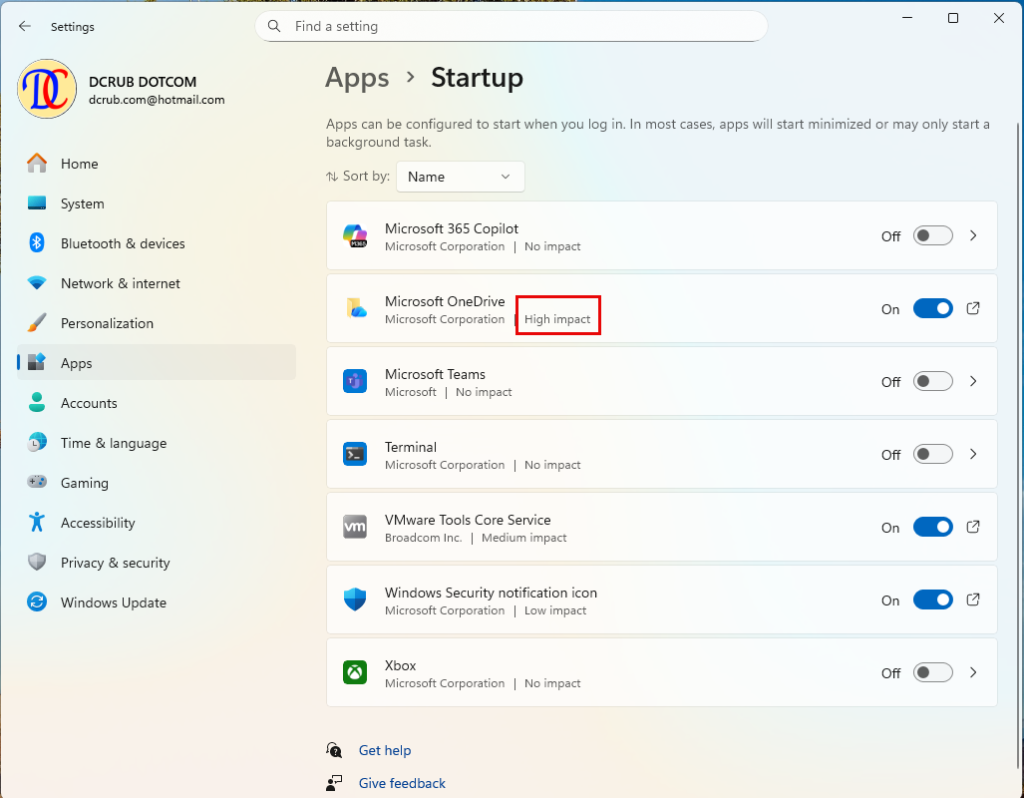Click the Gaming controller icon
This screenshot has width=1024, height=798.
click(x=37, y=482)
